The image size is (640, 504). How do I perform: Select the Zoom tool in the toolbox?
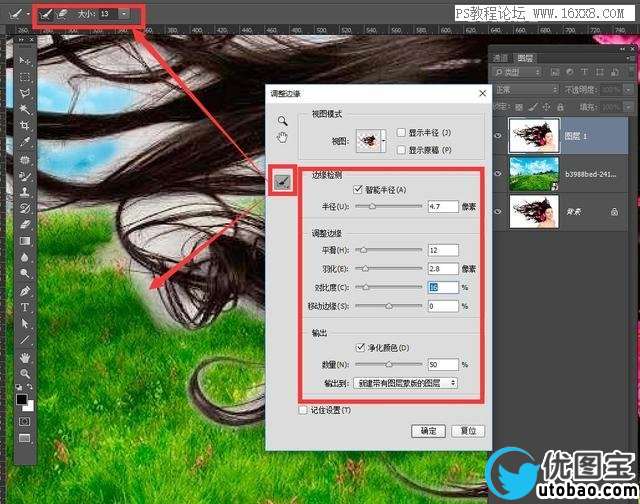(x=24, y=373)
